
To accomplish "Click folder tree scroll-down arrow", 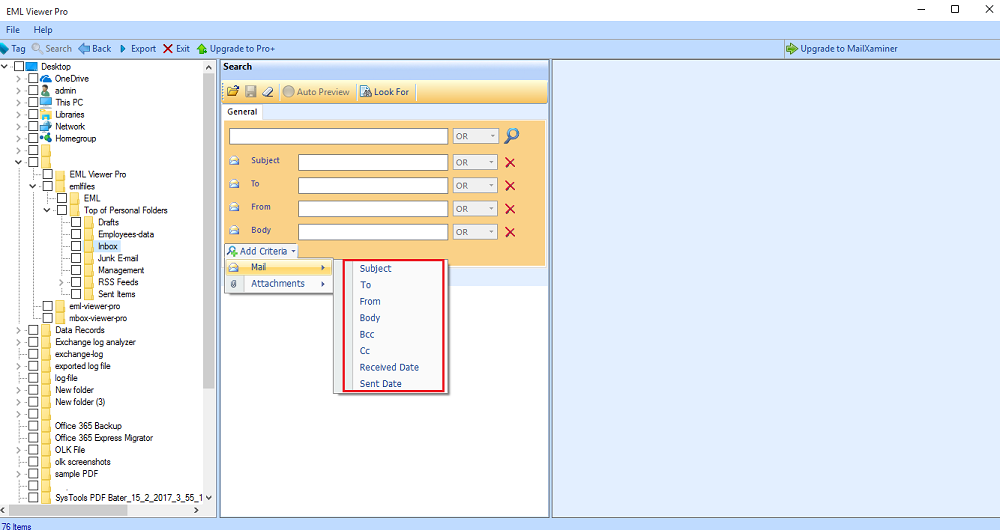I will (x=209, y=497).
